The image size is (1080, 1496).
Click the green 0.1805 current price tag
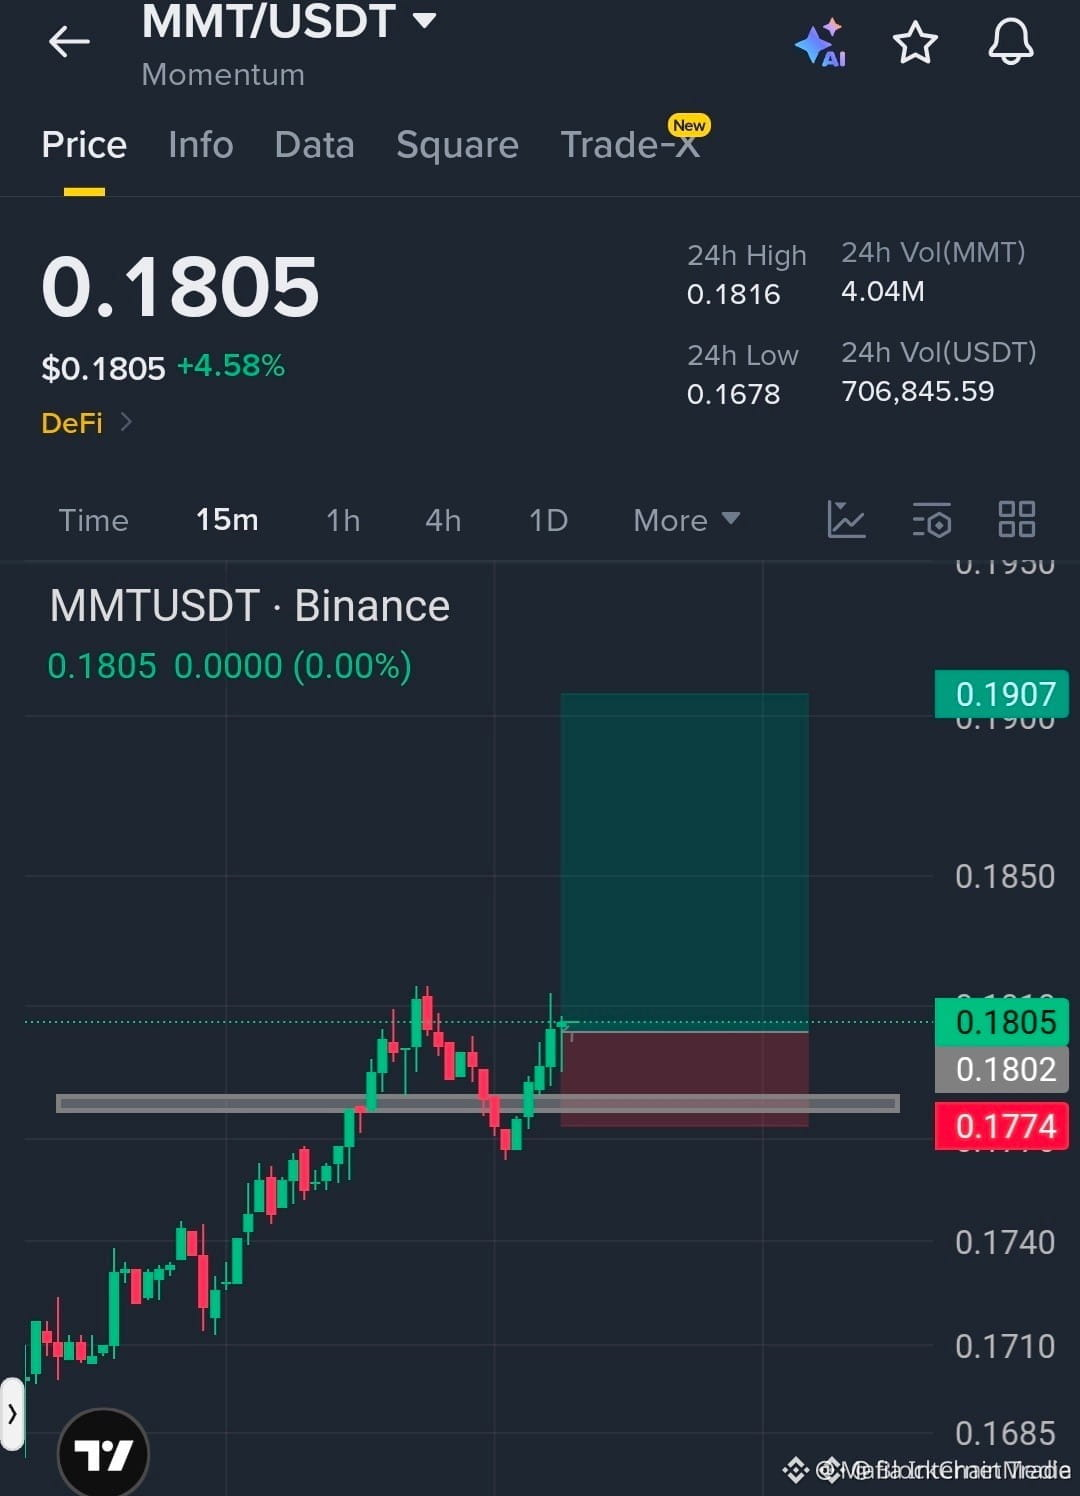click(x=1002, y=1022)
